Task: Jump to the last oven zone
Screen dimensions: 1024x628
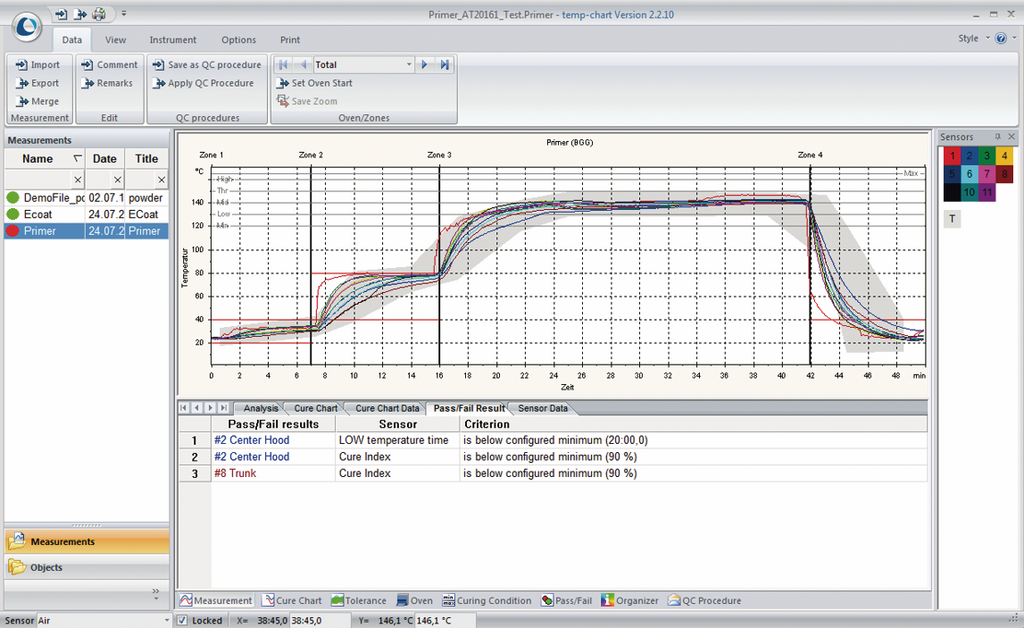Action: point(445,65)
